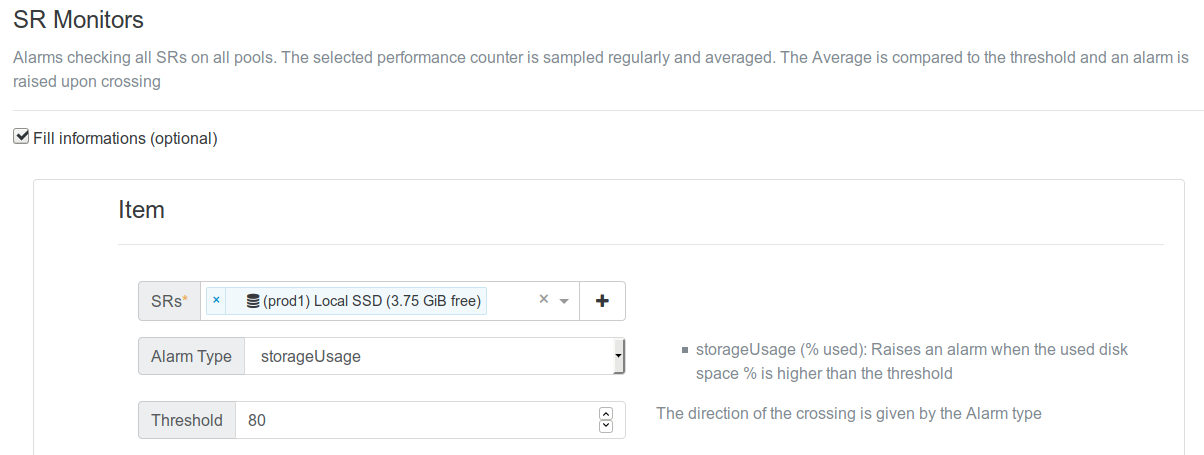Expand the SRs selector dropdown arrow
Screen dimensions: 1204x455
564,301
